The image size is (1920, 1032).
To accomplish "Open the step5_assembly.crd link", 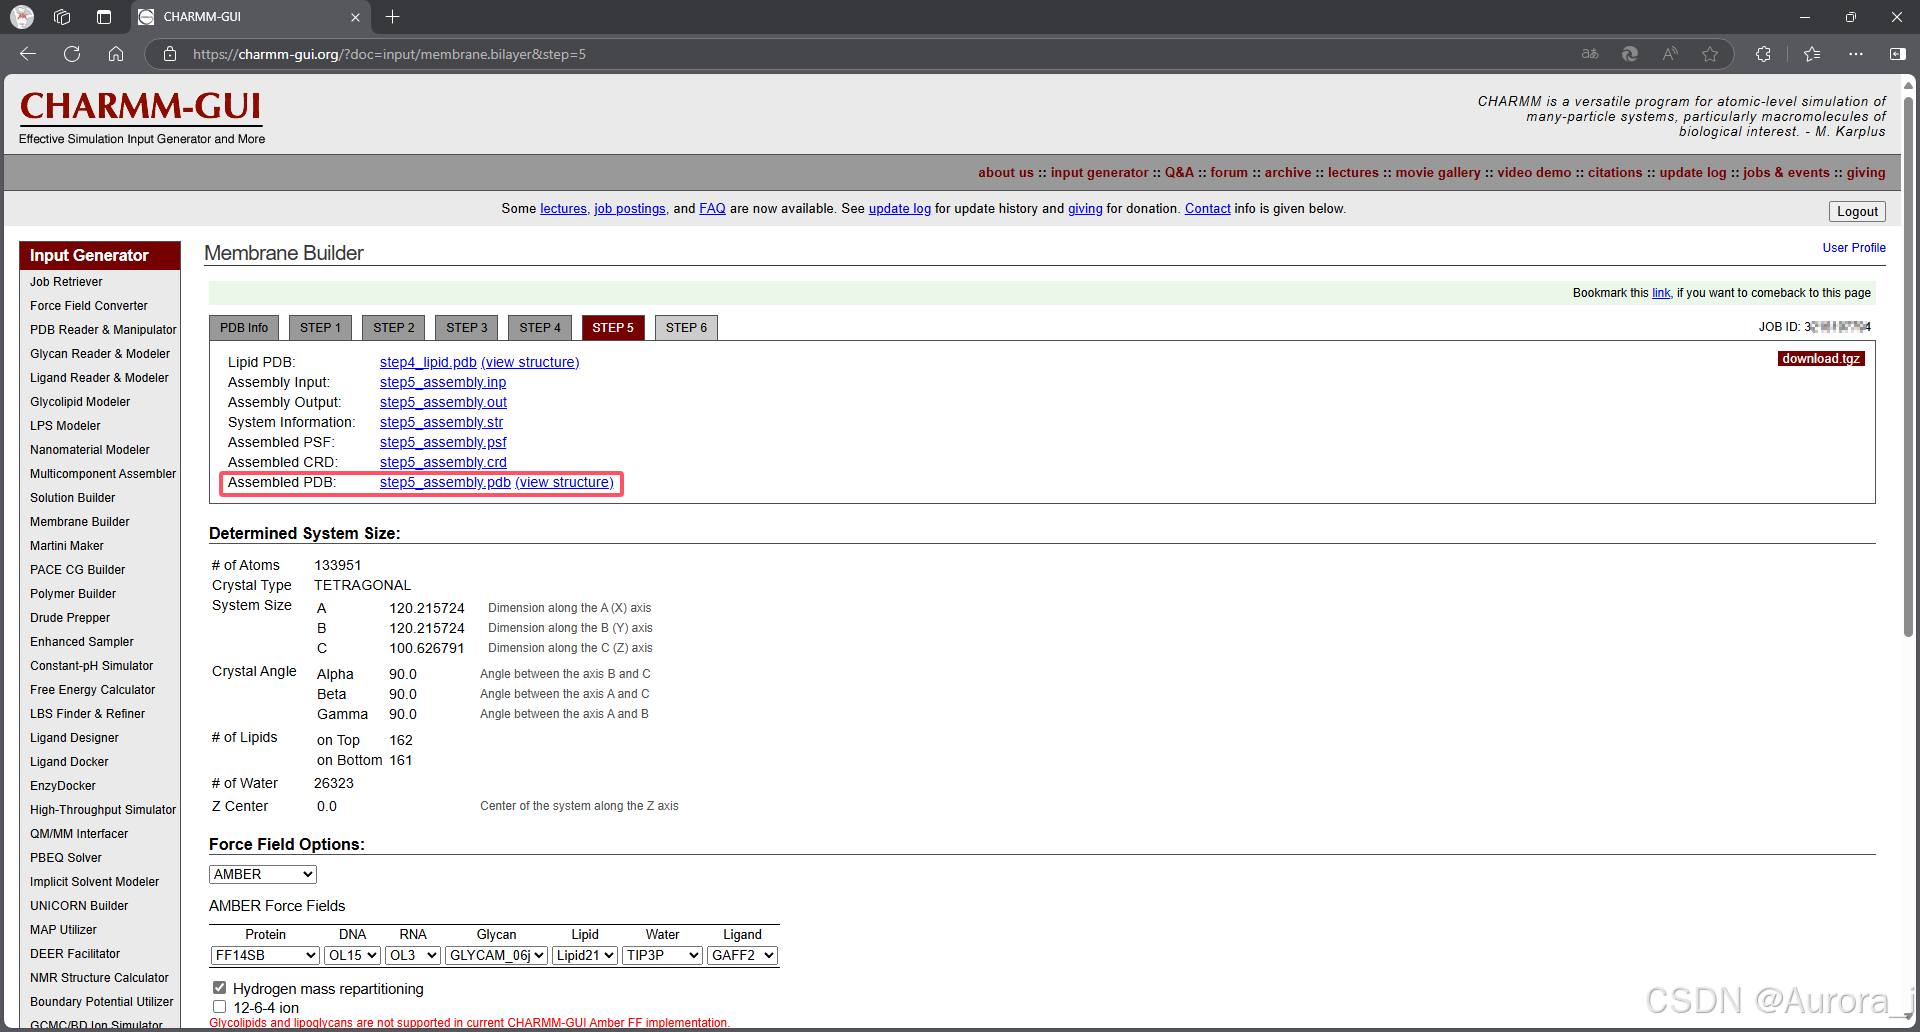I will coord(443,462).
